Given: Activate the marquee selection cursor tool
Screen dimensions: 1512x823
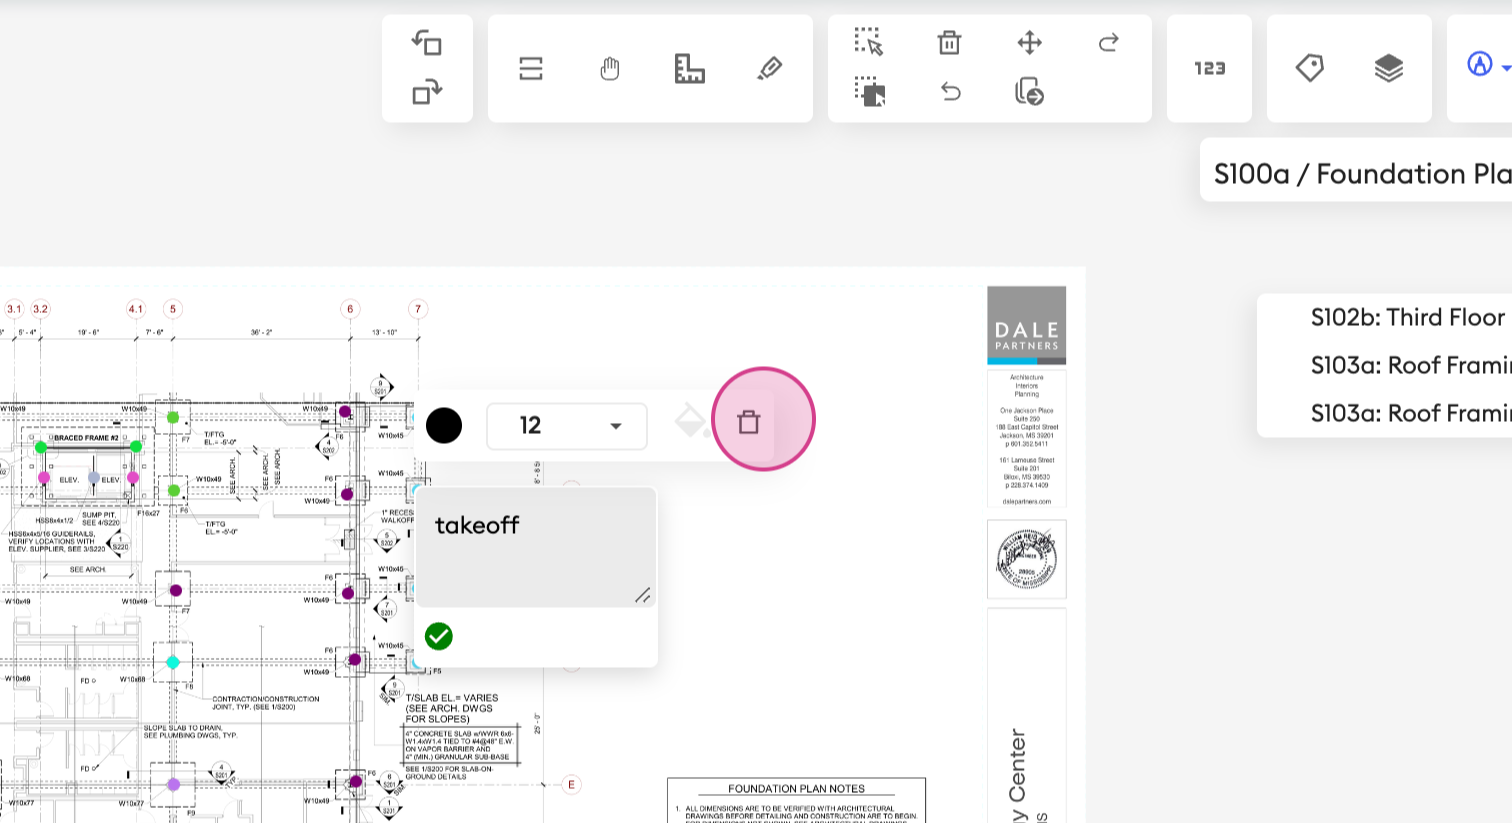Looking at the screenshot, I should [869, 42].
